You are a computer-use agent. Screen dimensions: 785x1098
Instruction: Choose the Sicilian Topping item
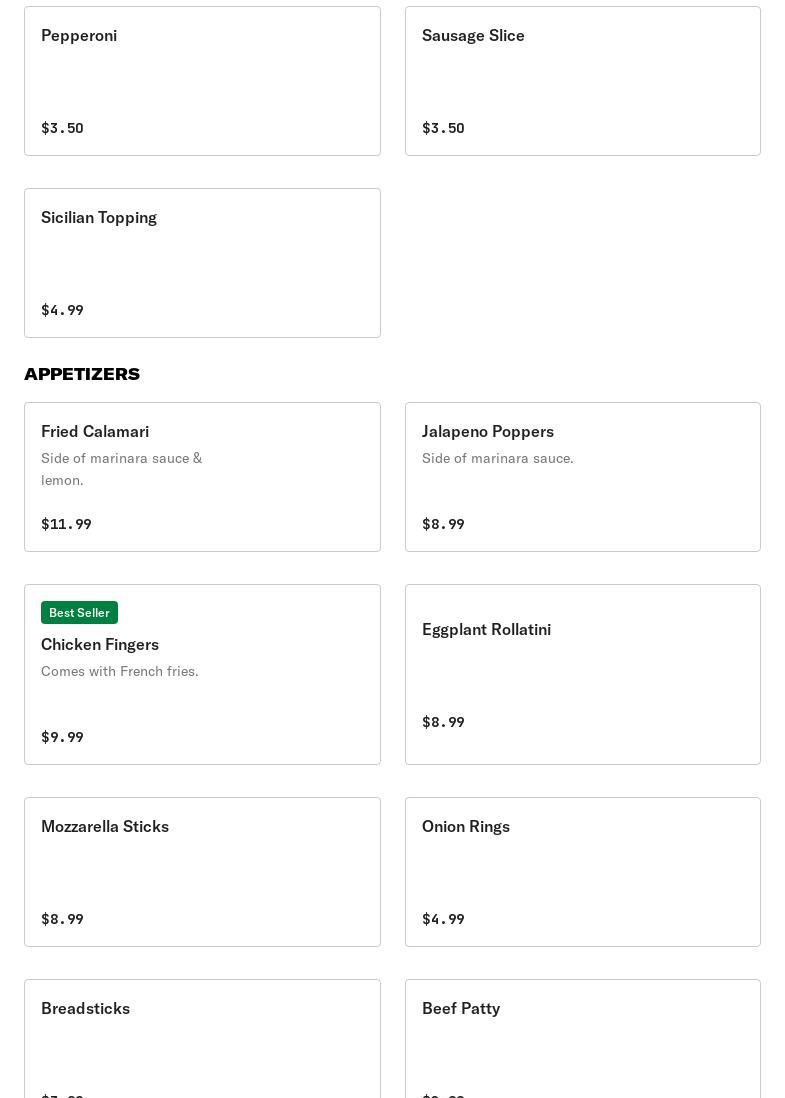(x=202, y=263)
